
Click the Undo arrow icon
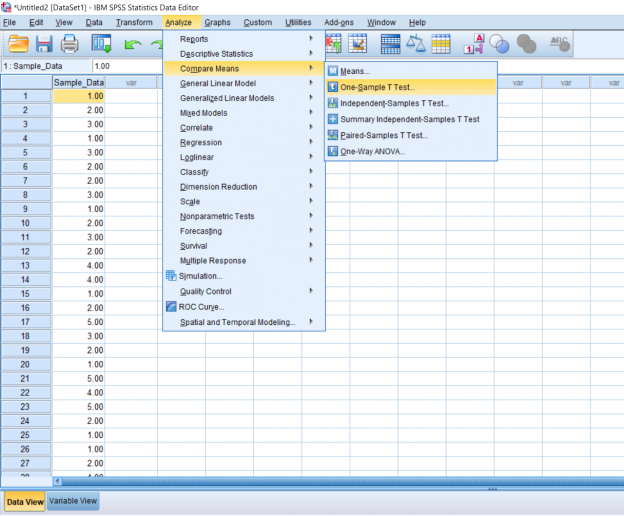tap(133, 45)
